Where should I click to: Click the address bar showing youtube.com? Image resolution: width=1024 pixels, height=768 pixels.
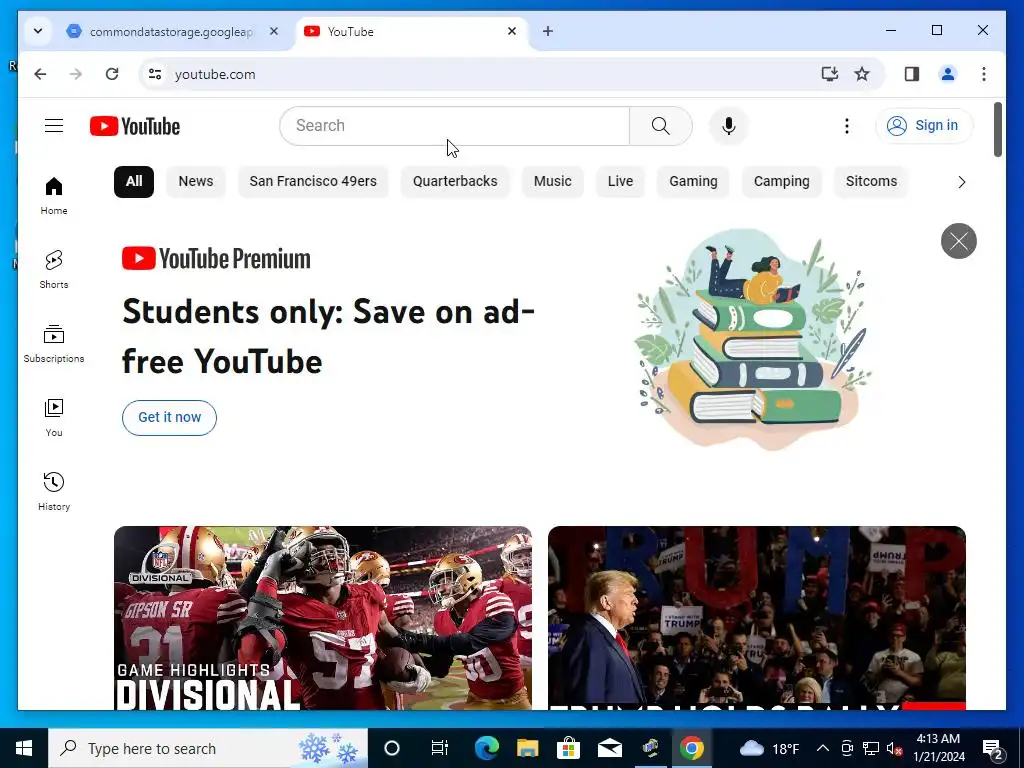click(483, 74)
